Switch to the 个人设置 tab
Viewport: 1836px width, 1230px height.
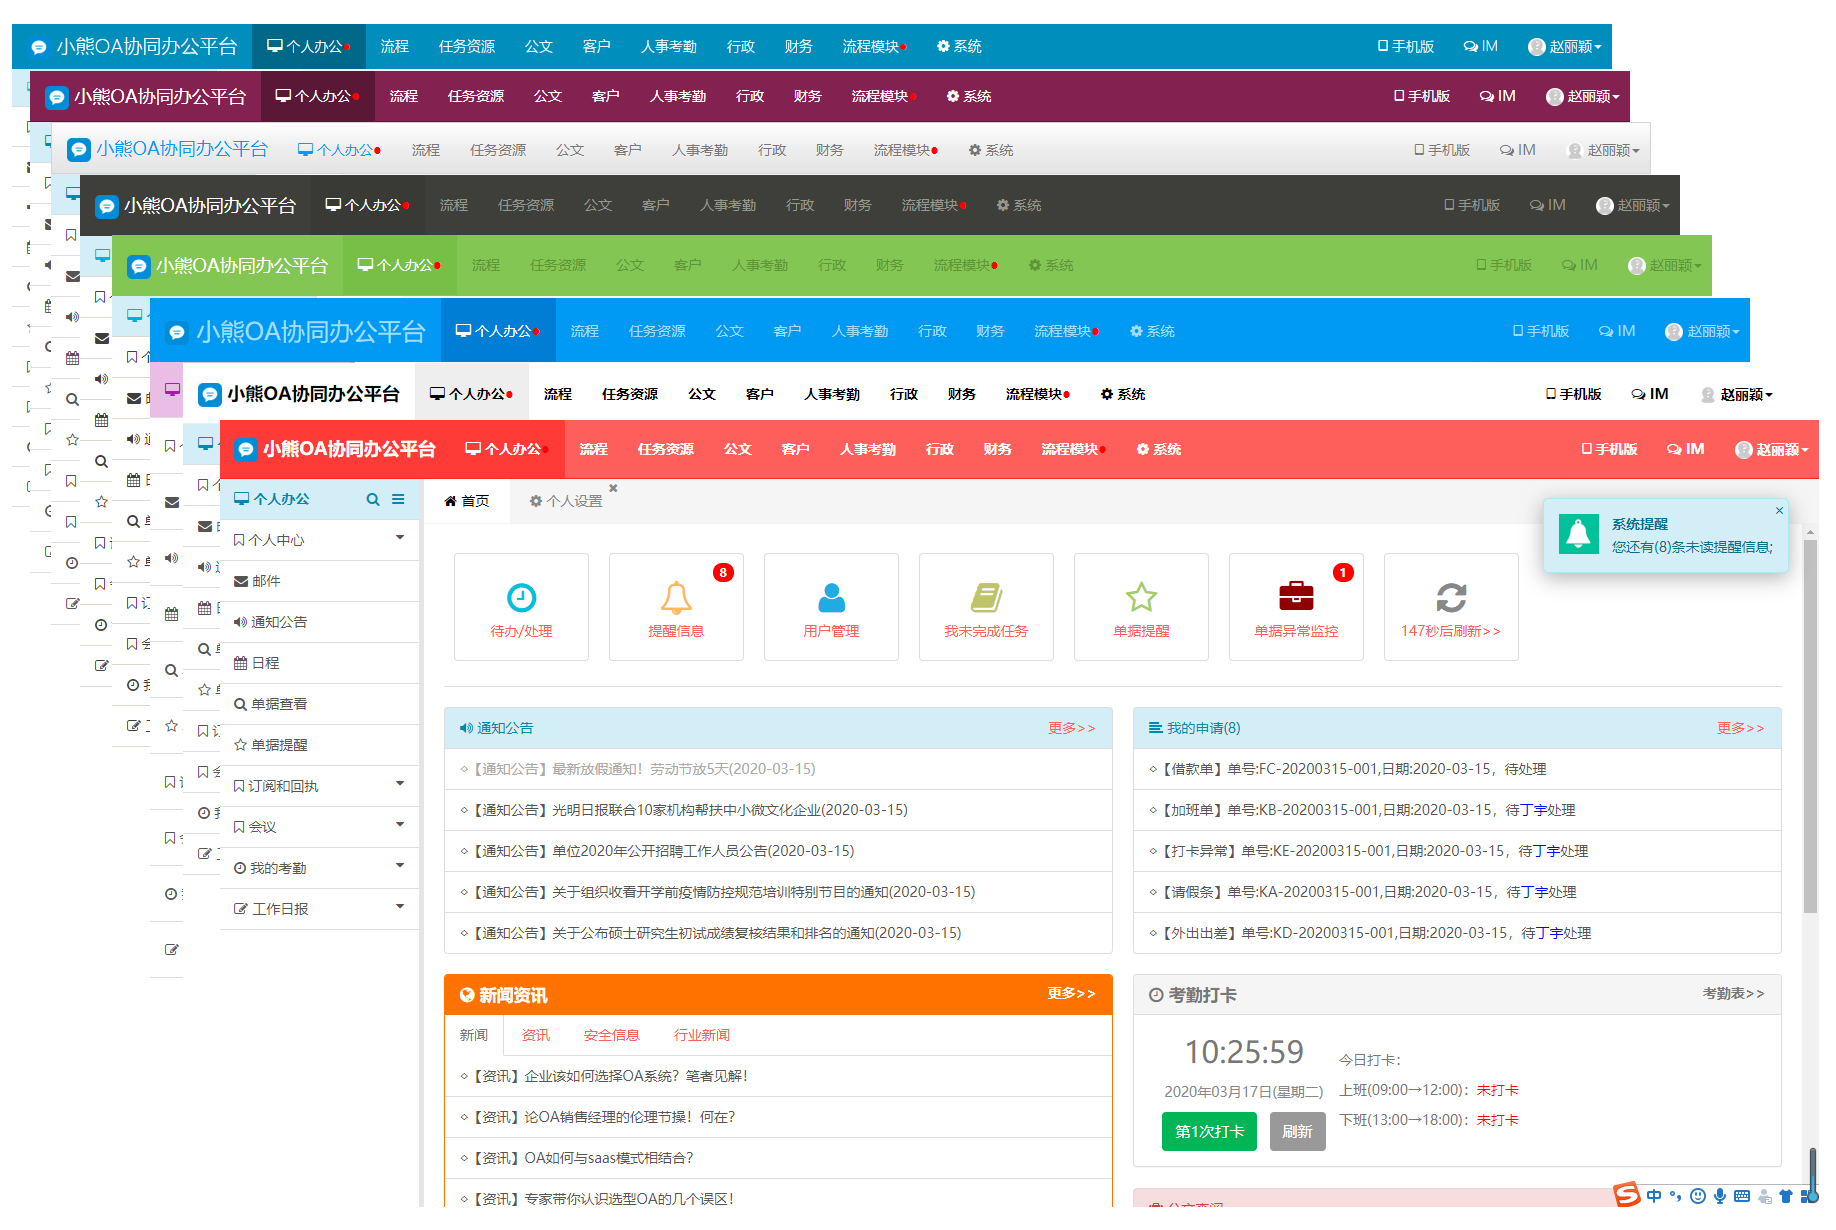click(567, 501)
